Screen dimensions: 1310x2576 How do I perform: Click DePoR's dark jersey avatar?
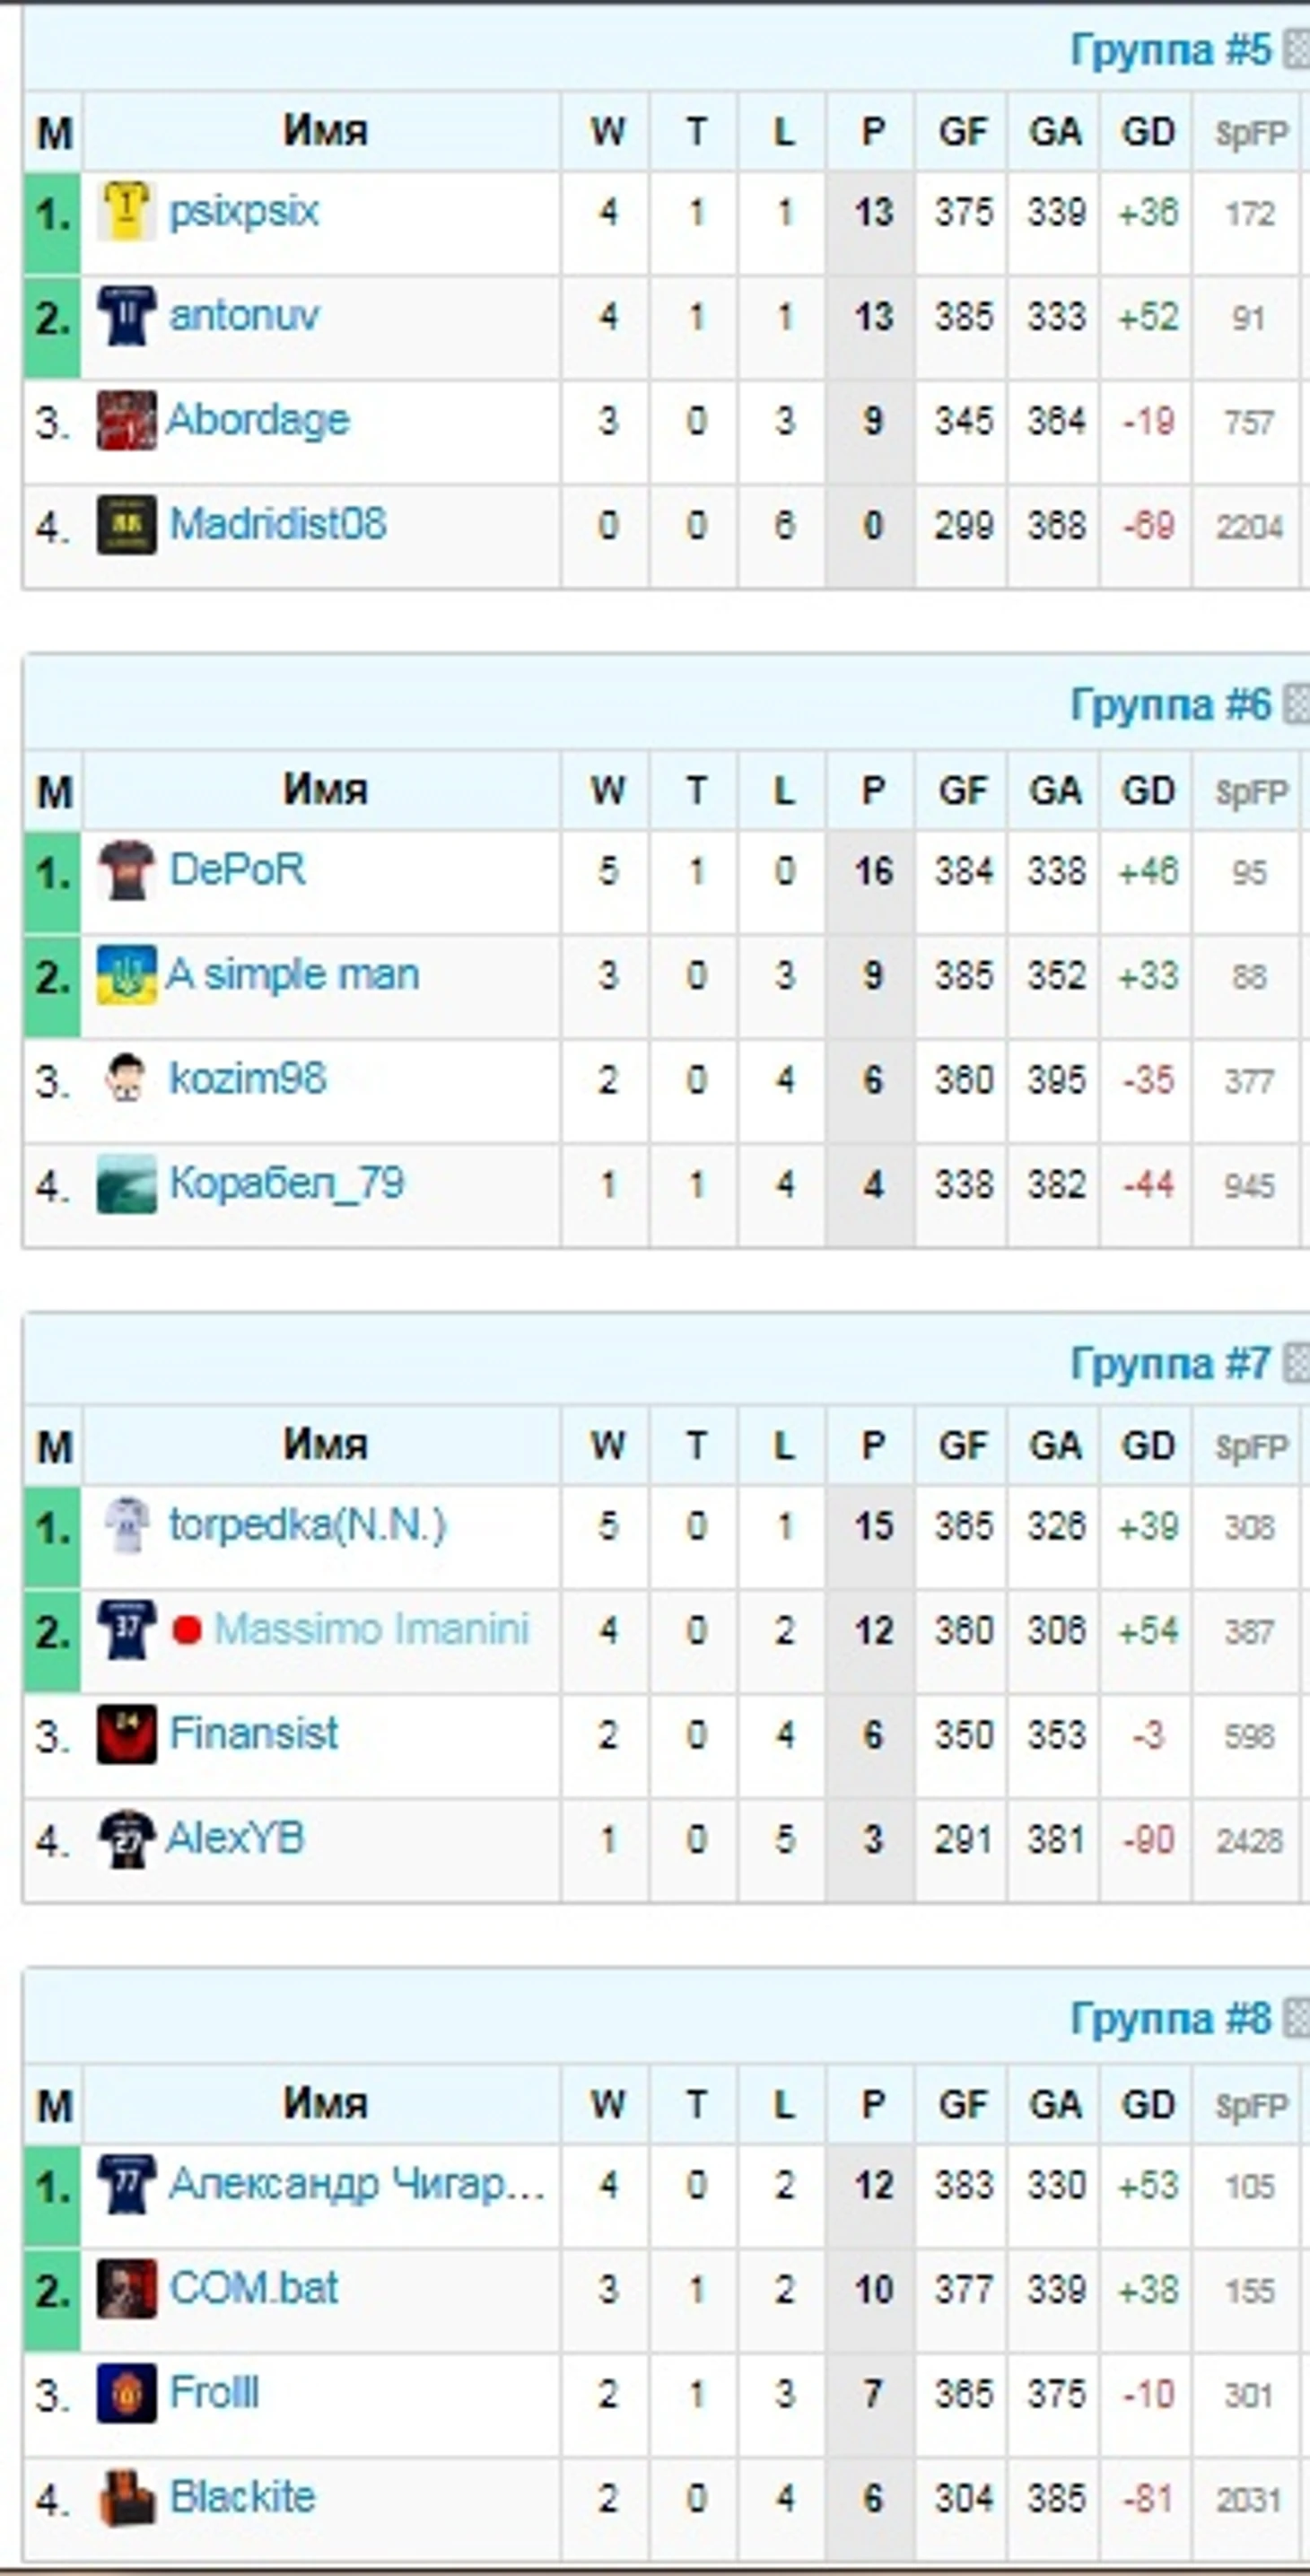[126, 870]
